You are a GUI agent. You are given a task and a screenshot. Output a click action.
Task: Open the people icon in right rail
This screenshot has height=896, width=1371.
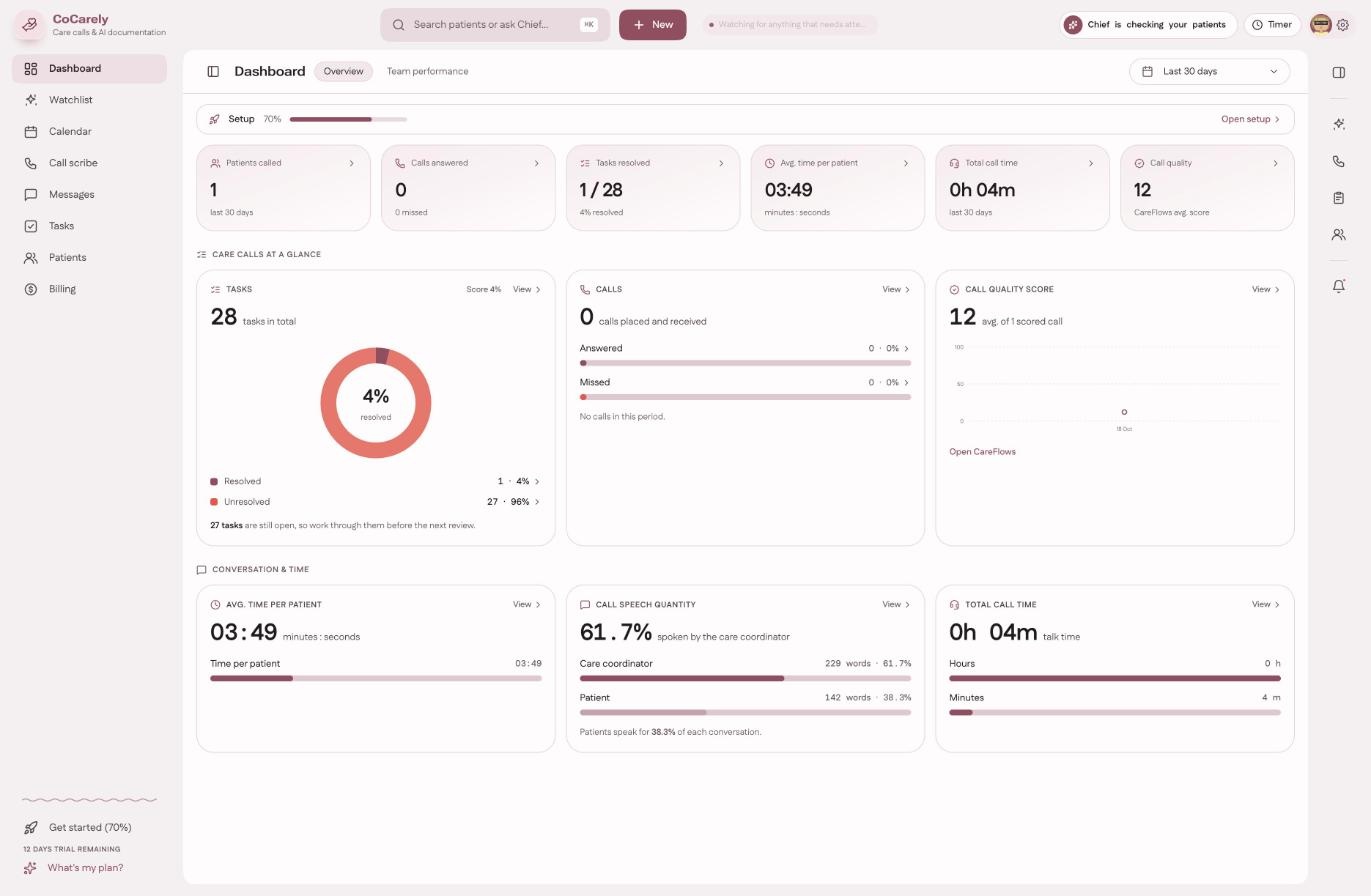(x=1339, y=235)
